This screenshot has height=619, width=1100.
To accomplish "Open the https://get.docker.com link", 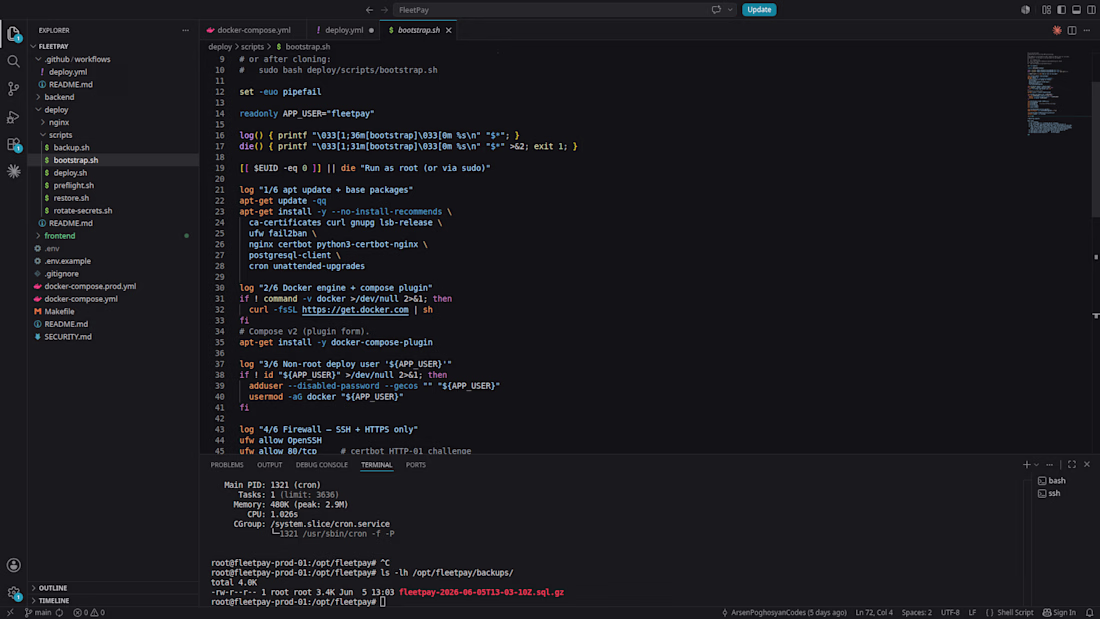I will [x=355, y=310].
